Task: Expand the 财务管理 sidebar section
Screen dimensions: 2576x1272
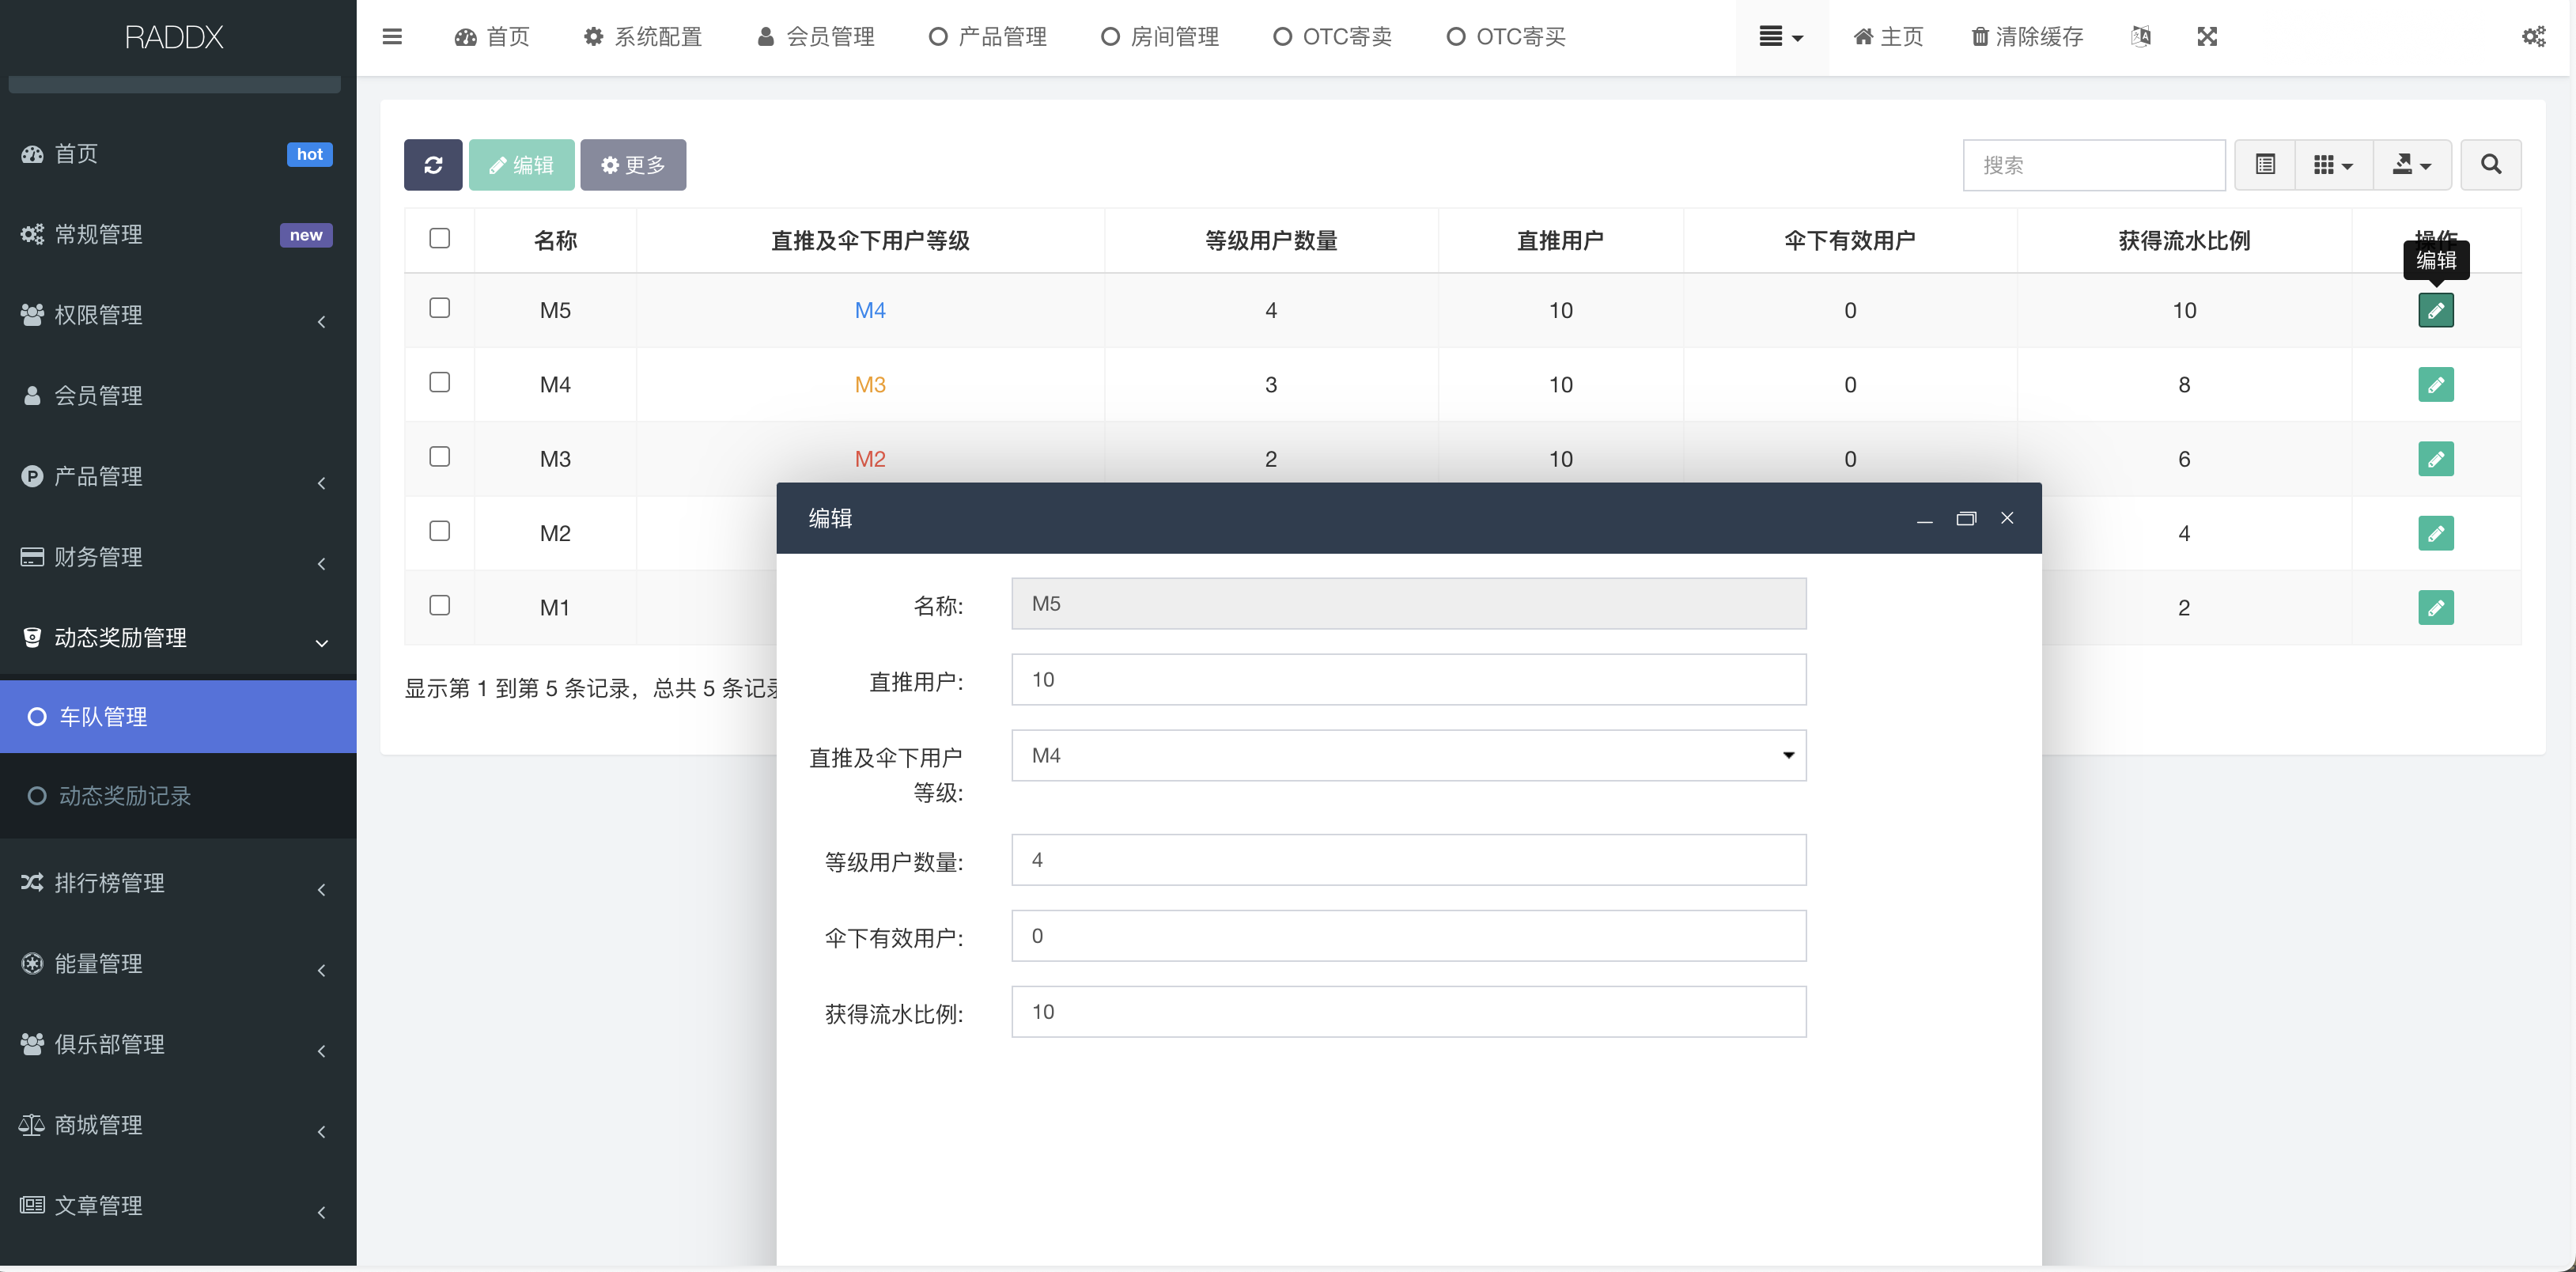Action: (x=98, y=557)
